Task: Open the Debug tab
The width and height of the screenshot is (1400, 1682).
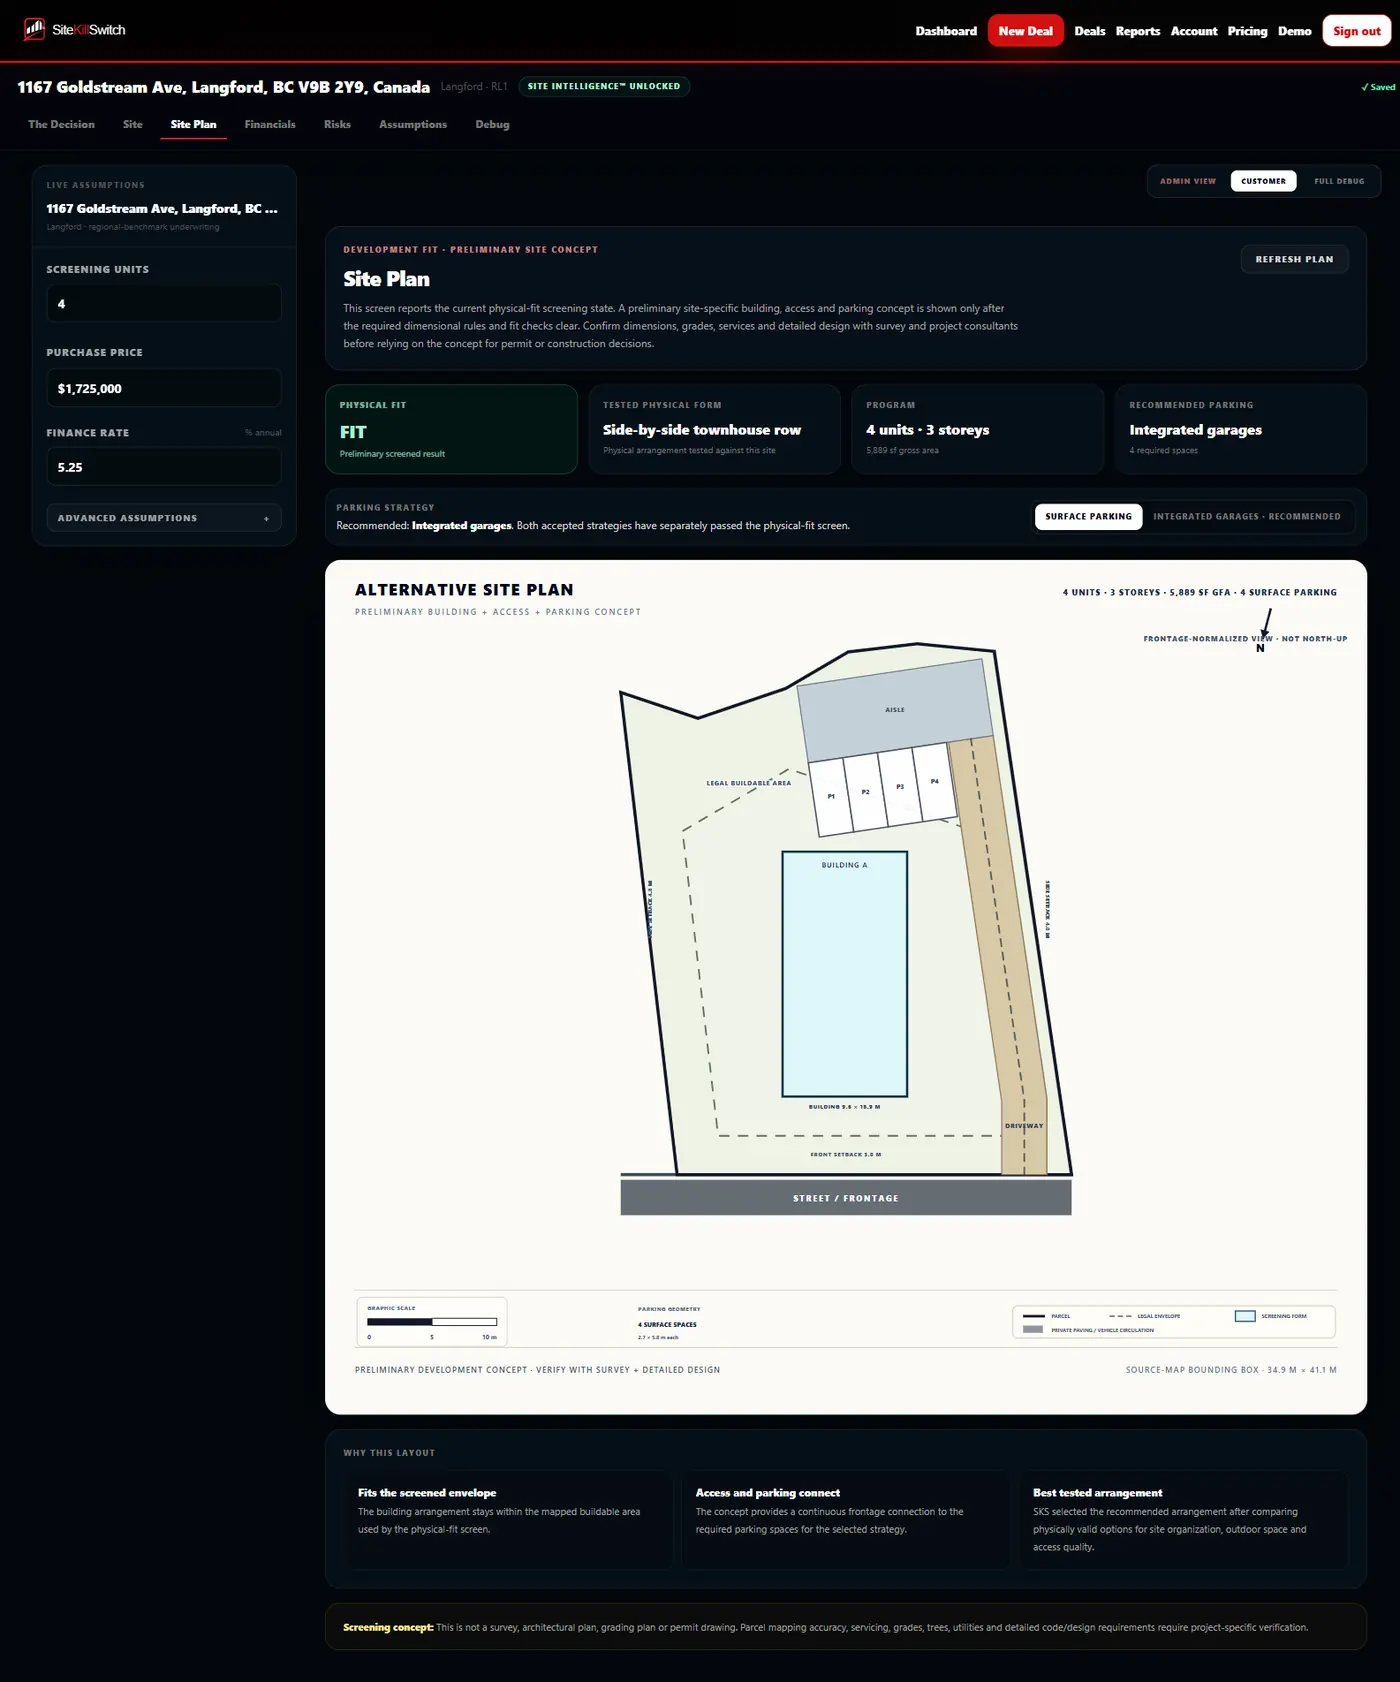Action: tap(492, 125)
